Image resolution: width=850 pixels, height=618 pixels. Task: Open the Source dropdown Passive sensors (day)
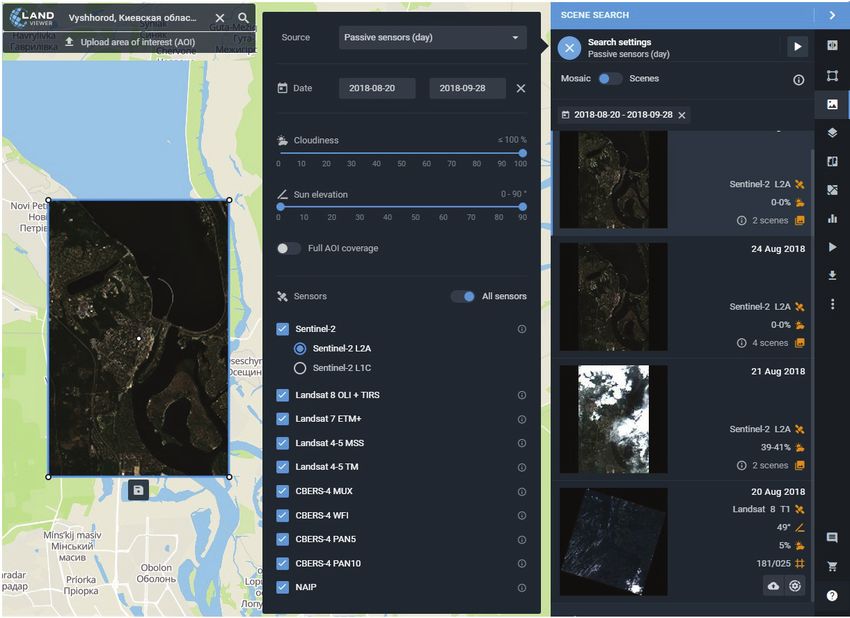click(x=432, y=37)
